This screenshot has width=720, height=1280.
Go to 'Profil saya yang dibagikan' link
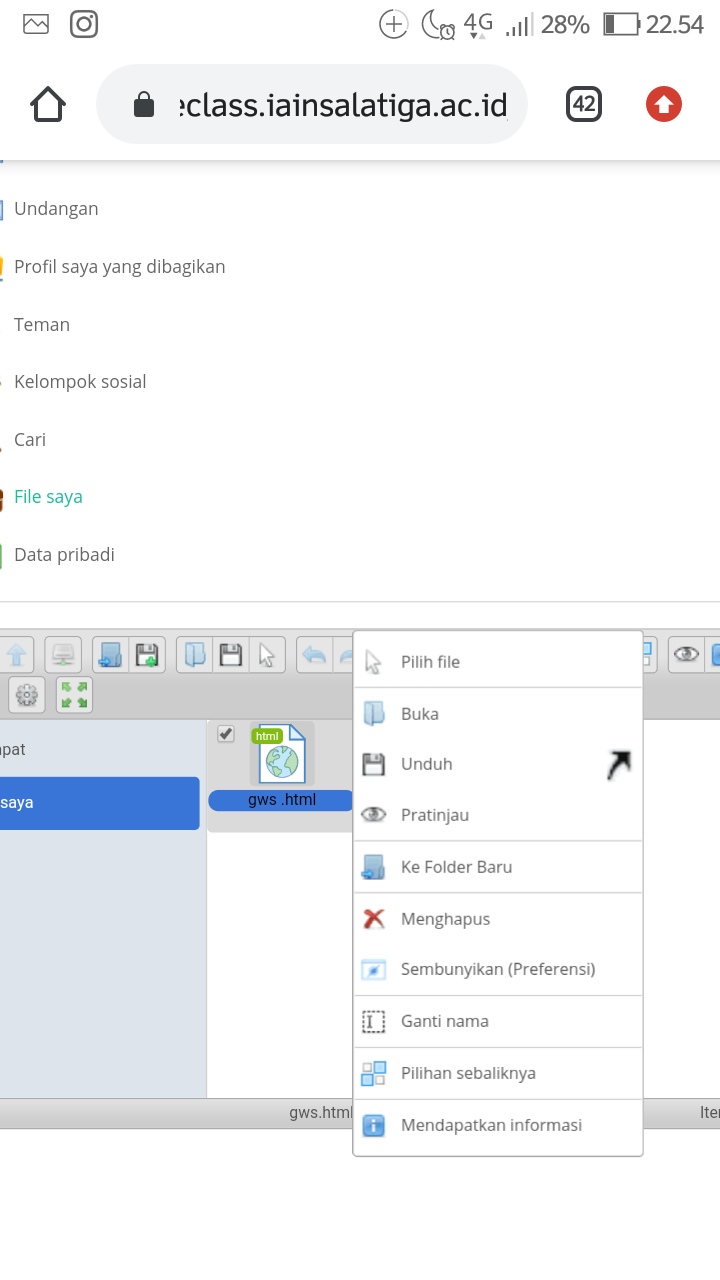coord(119,267)
